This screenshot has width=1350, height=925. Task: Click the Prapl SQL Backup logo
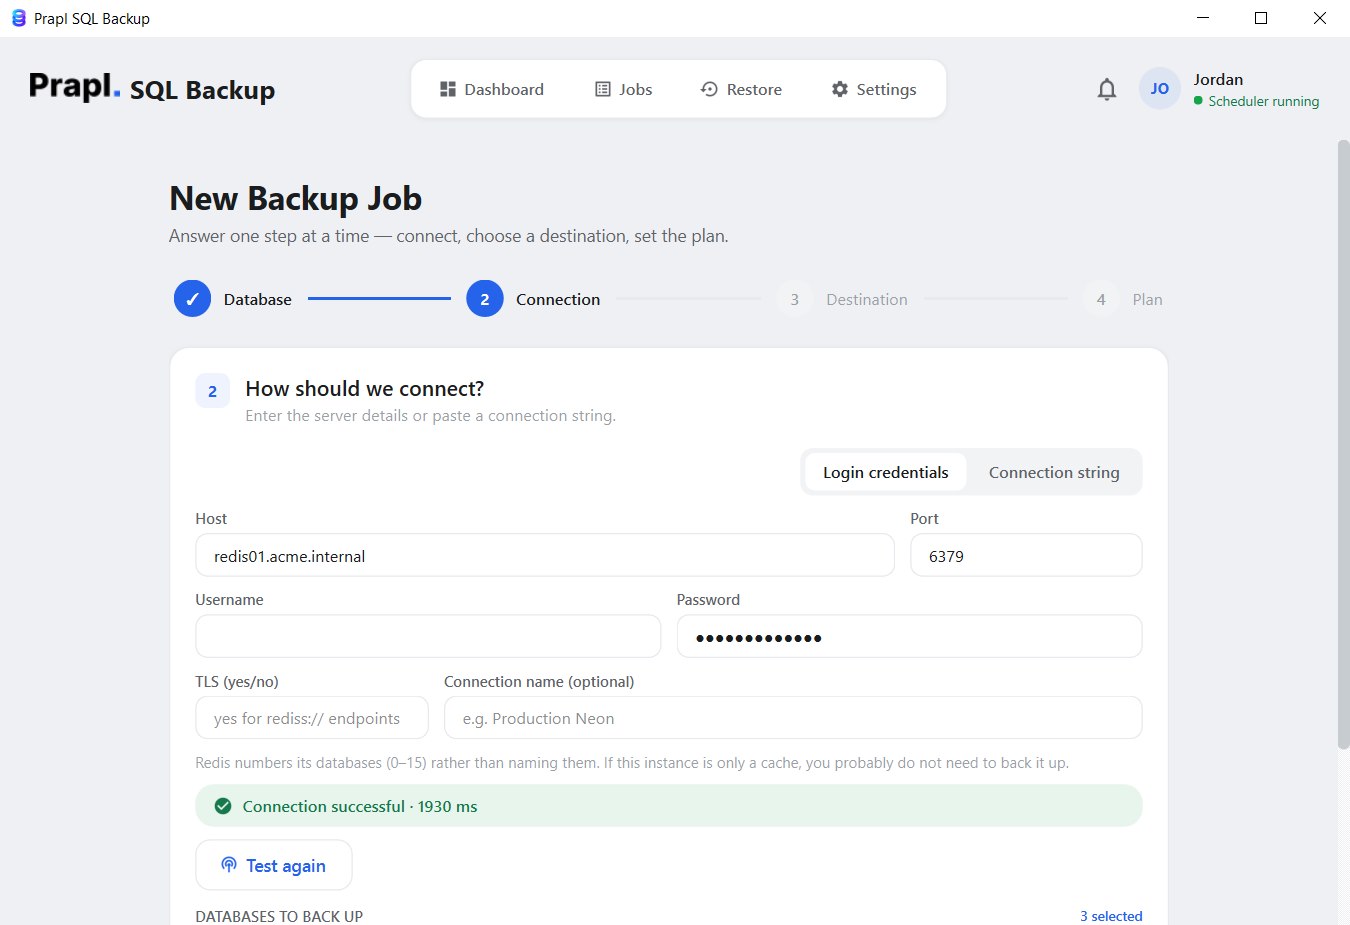click(152, 88)
